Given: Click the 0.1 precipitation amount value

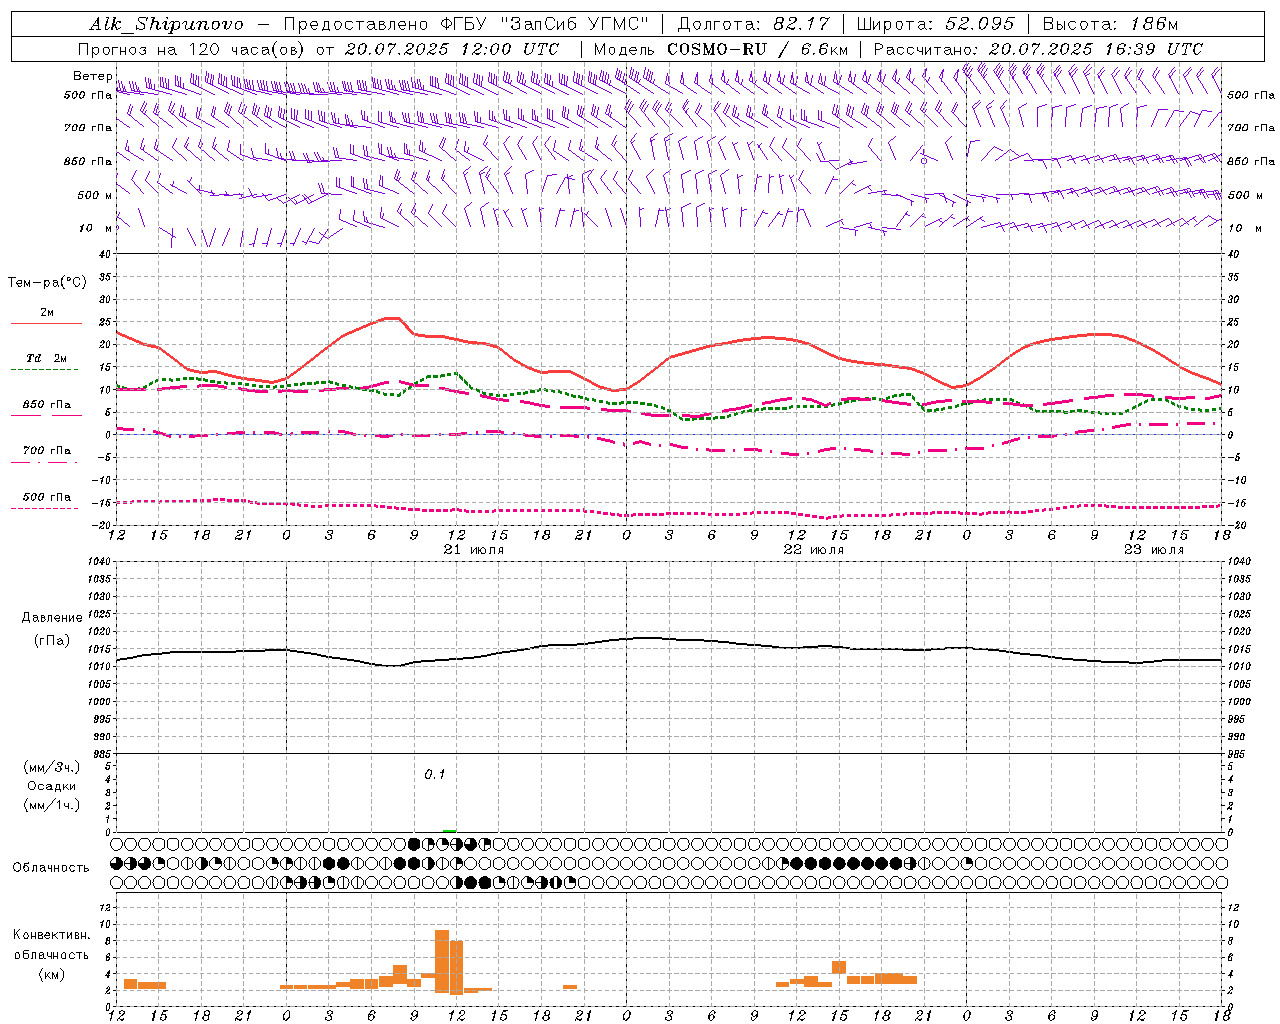Looking at the screenshot, I should [x=434, y=774].
